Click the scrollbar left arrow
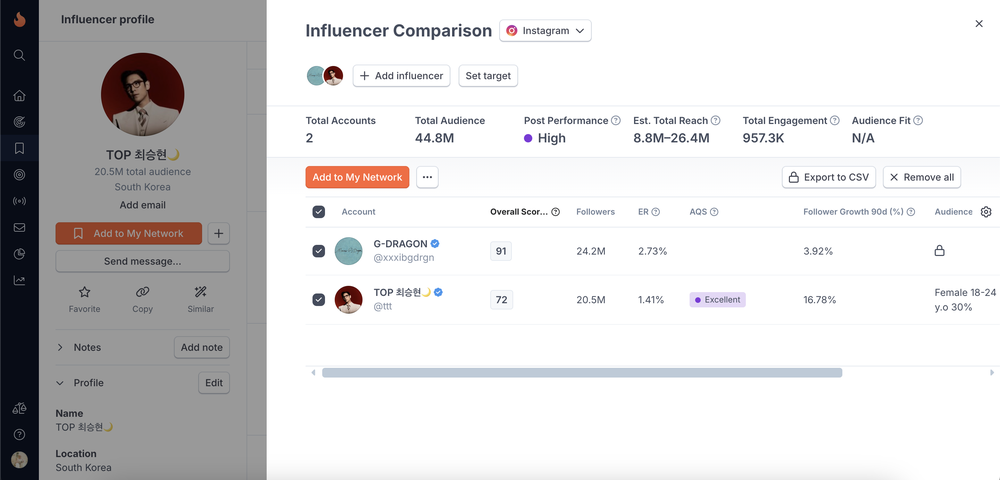 pyautogui.click(x=312, y=372)
